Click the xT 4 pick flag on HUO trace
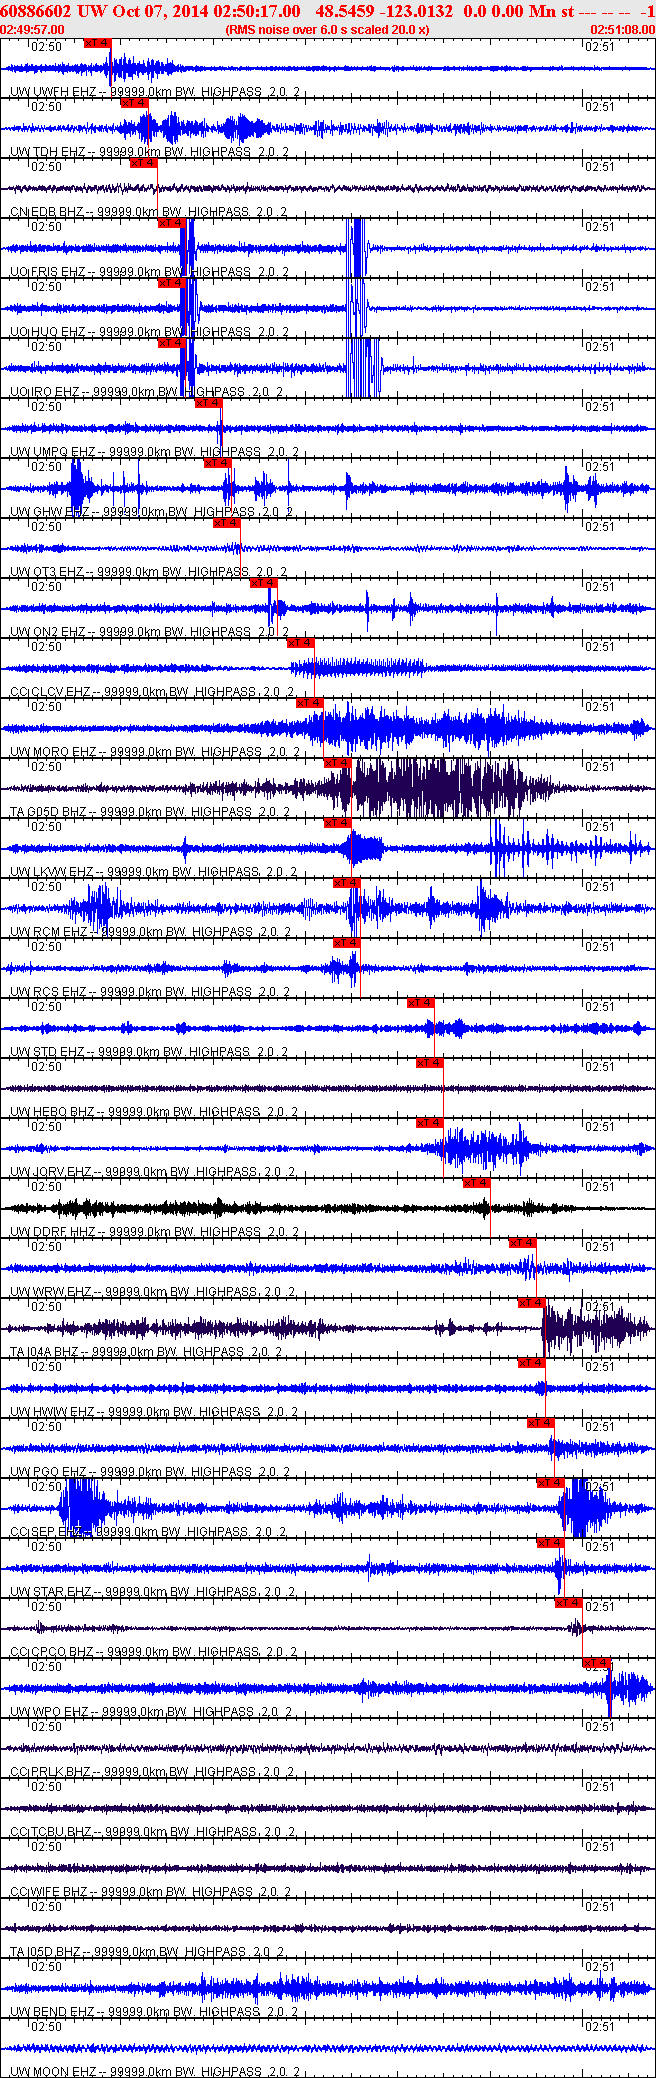The width and height of the screenshot is (656, 2078). 172,283
